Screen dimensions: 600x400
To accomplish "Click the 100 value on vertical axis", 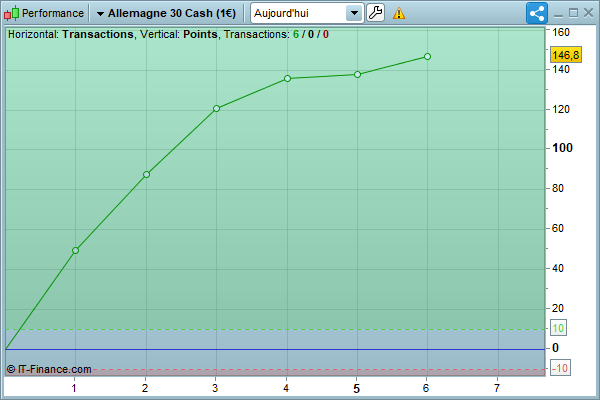I will click(562, 148).
